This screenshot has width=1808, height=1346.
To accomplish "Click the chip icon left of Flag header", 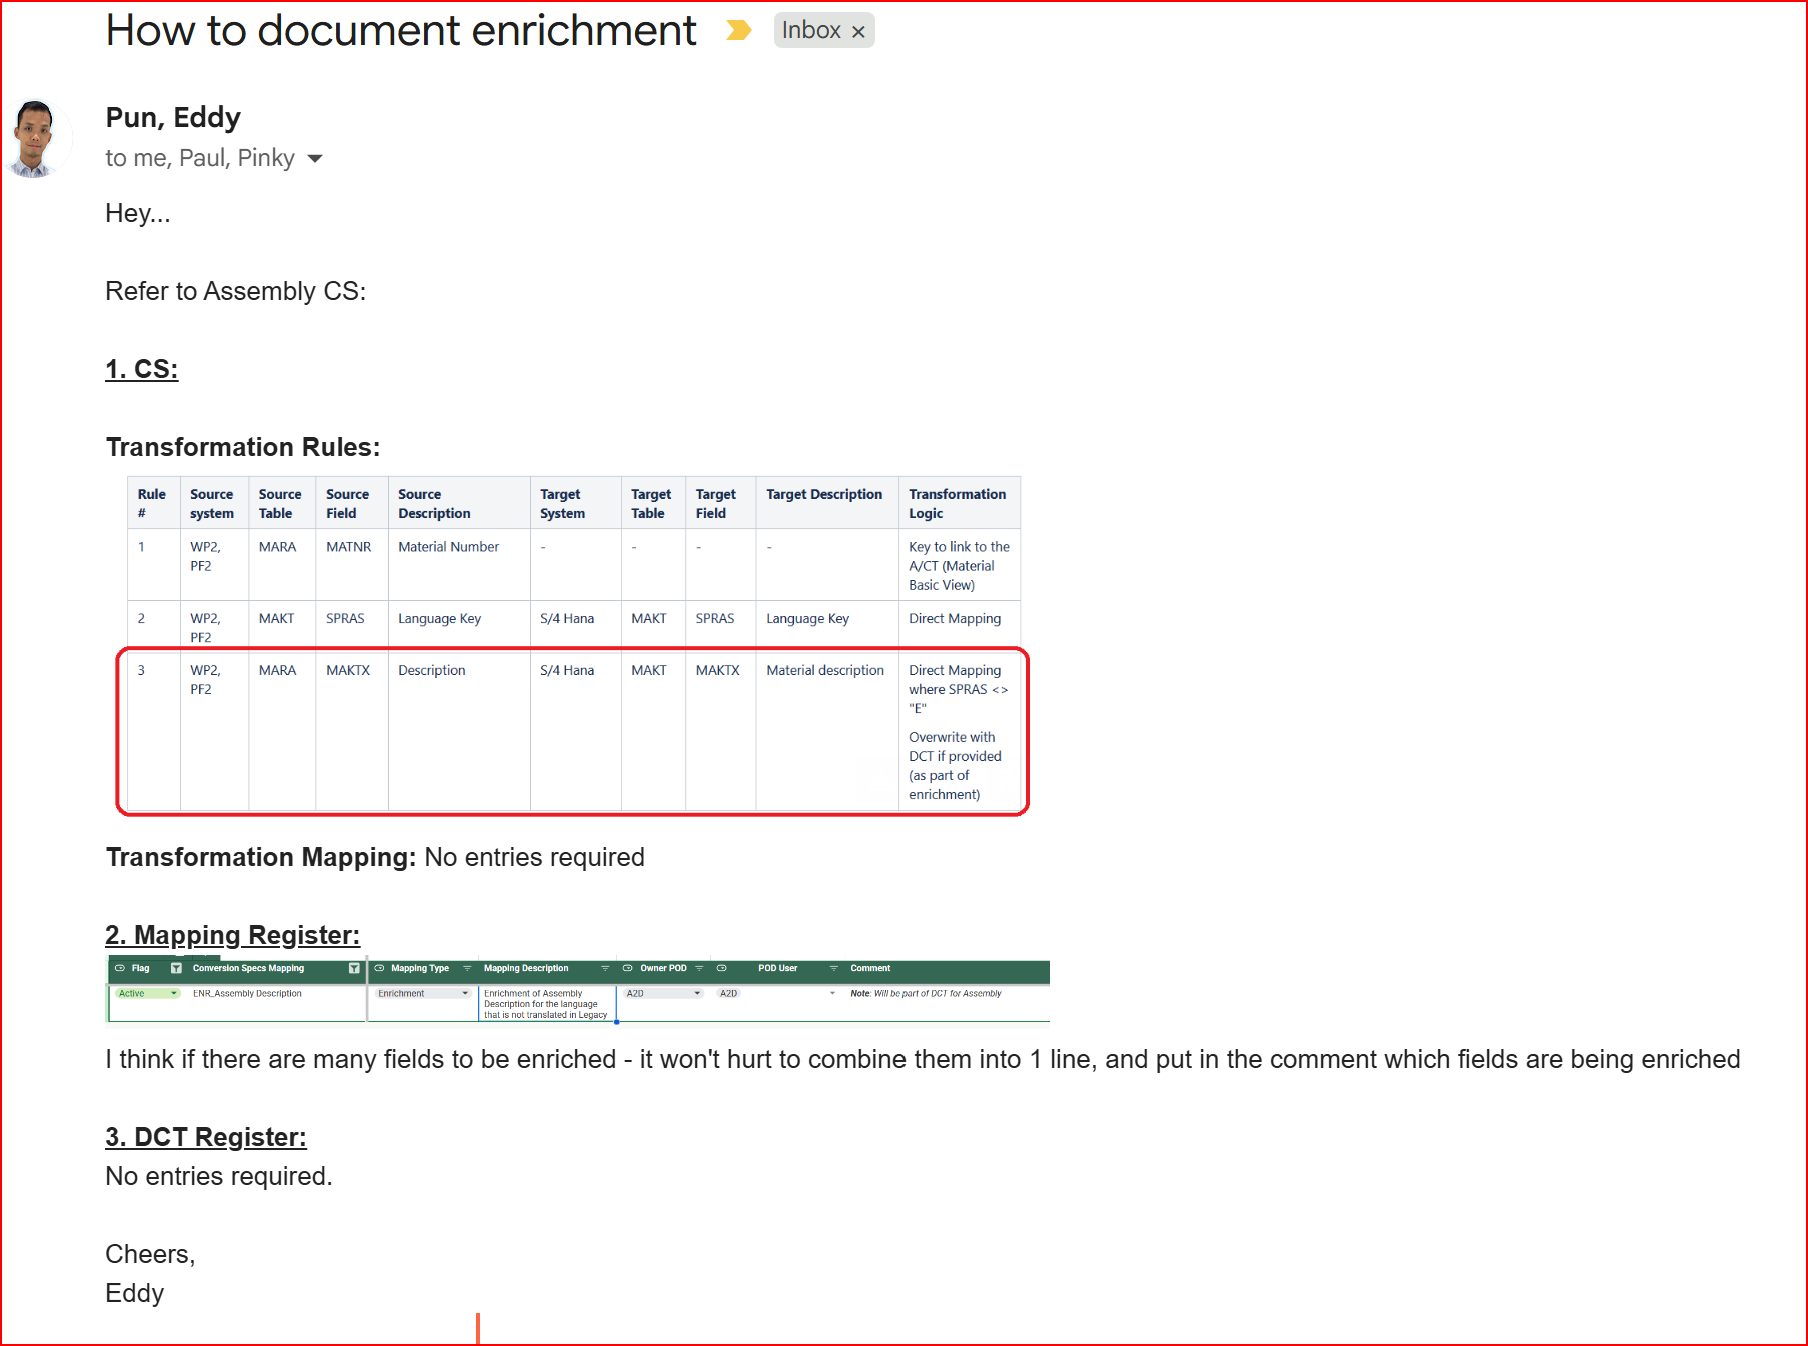I will pos(120,968).
